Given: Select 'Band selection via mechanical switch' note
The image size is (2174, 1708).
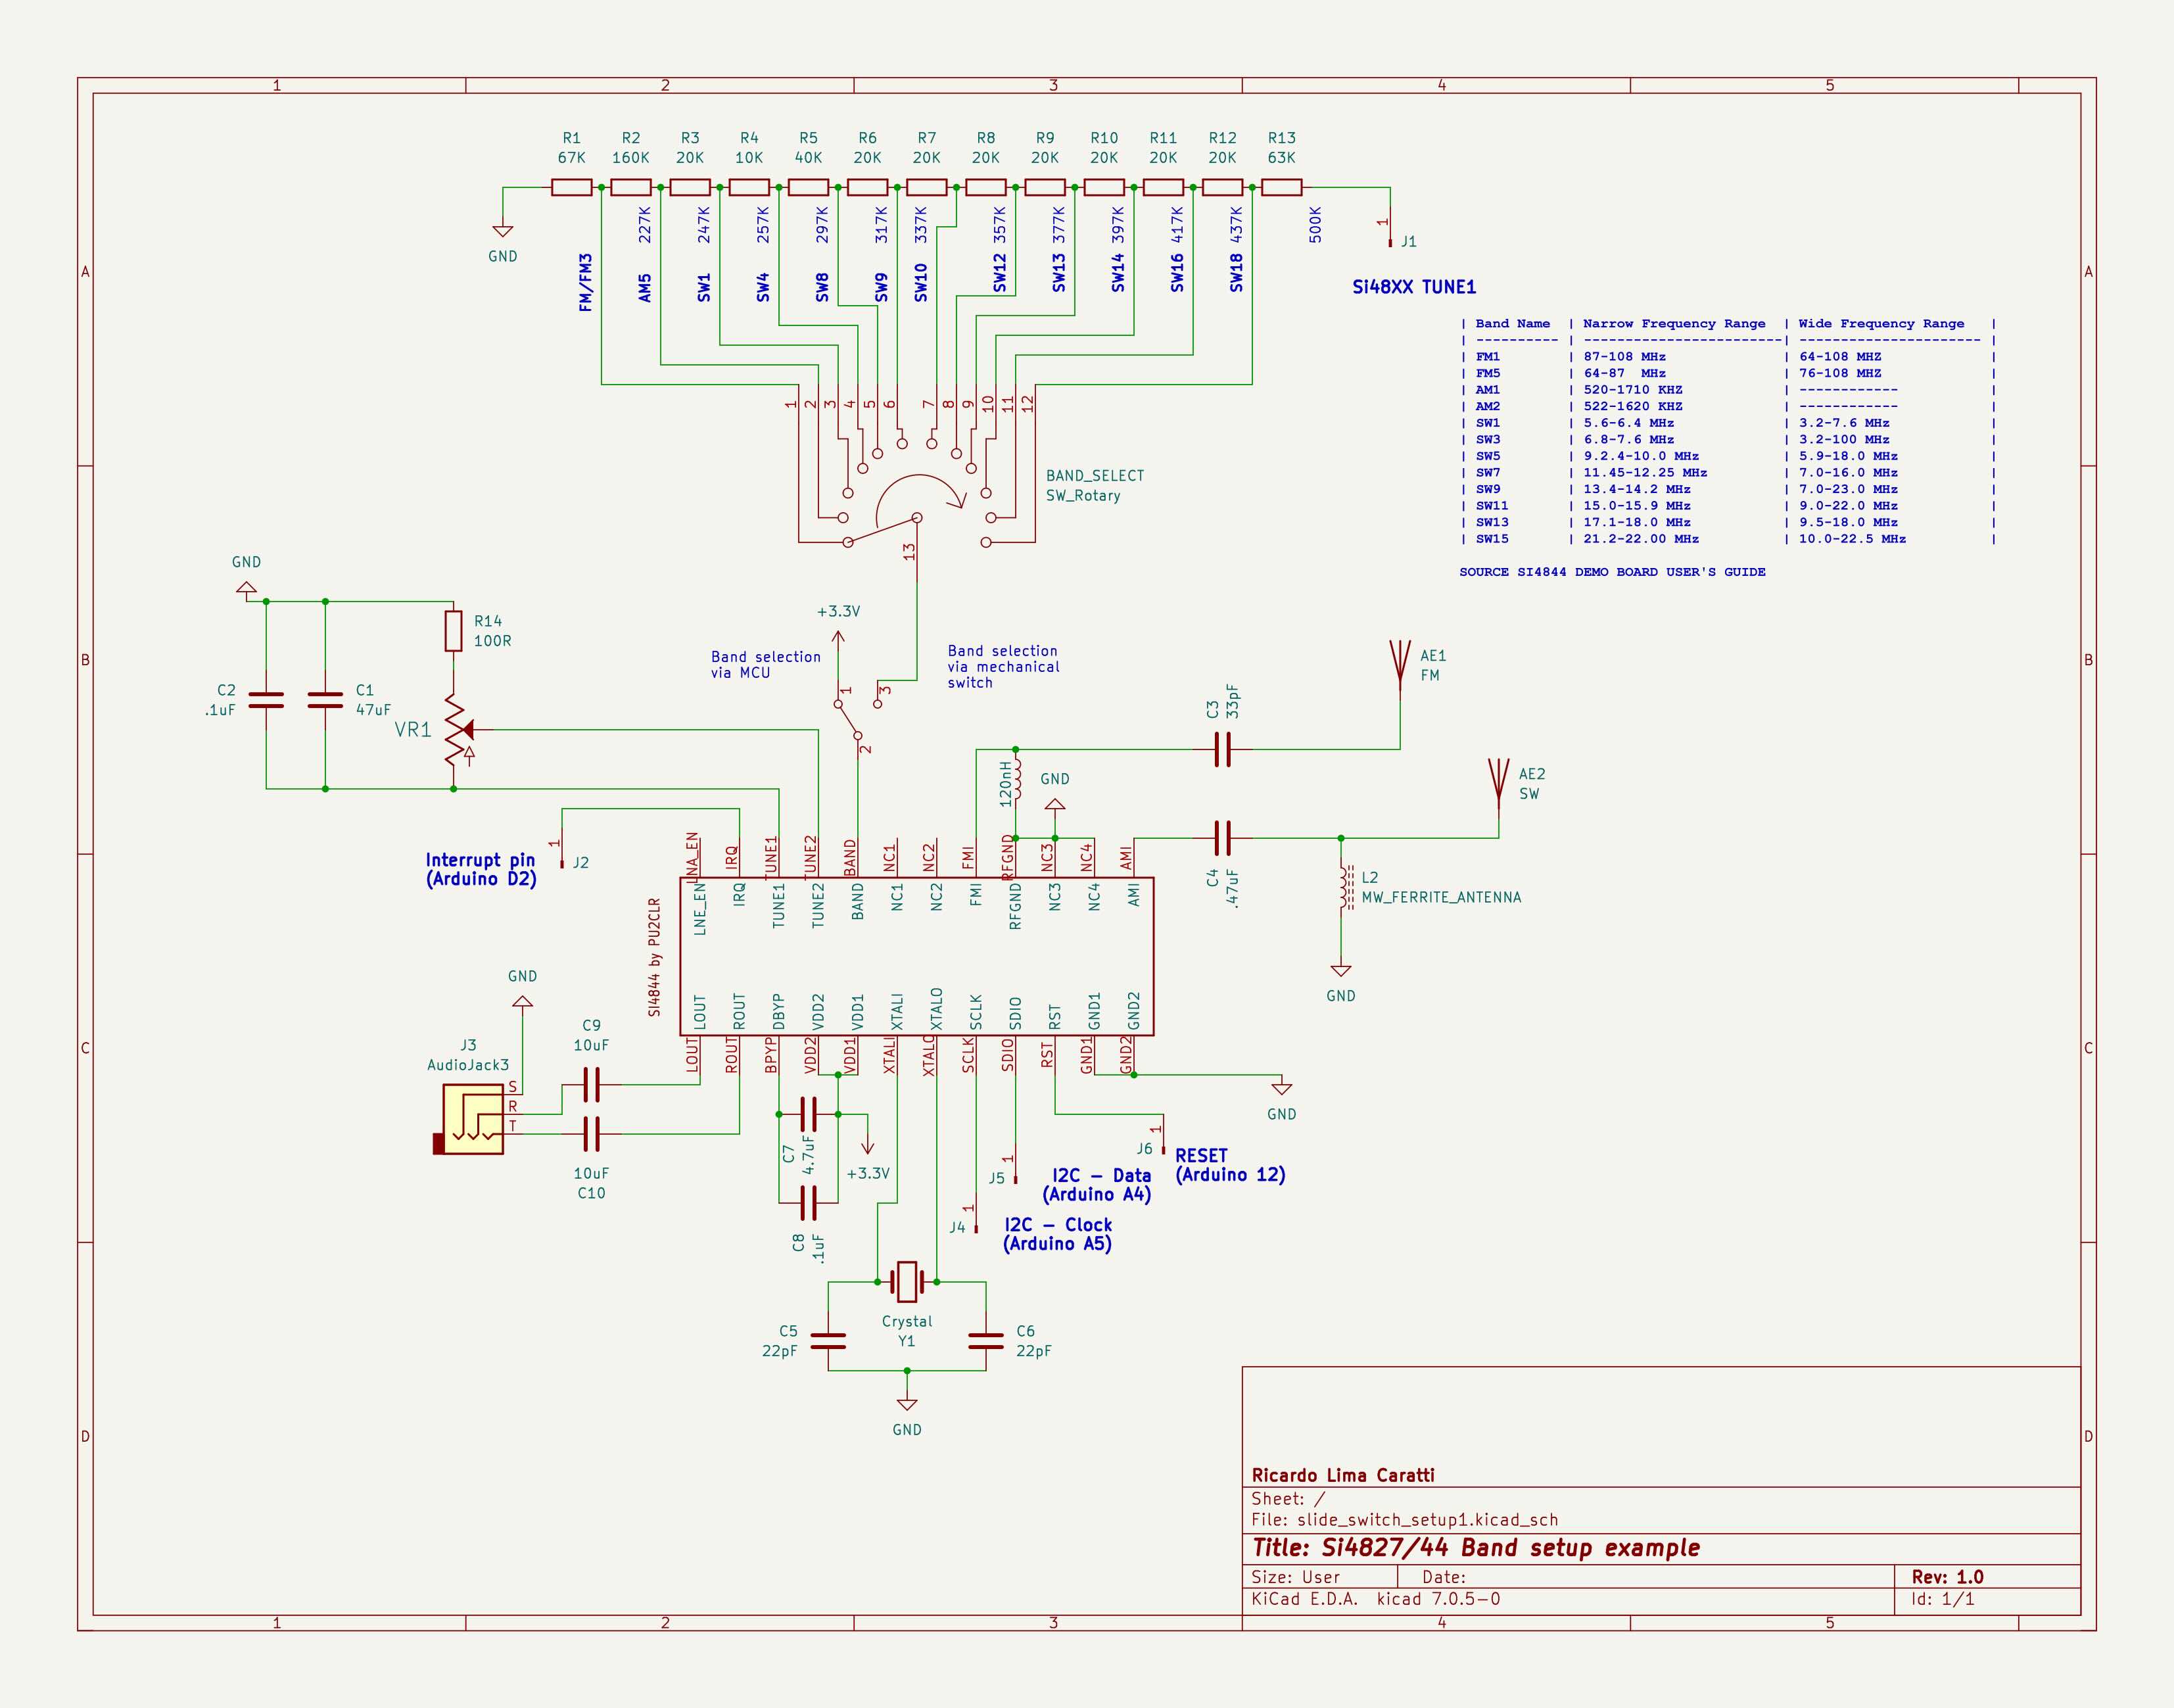Looking at the screenshot, I should pyautogui.click(x=1003, y=667).
